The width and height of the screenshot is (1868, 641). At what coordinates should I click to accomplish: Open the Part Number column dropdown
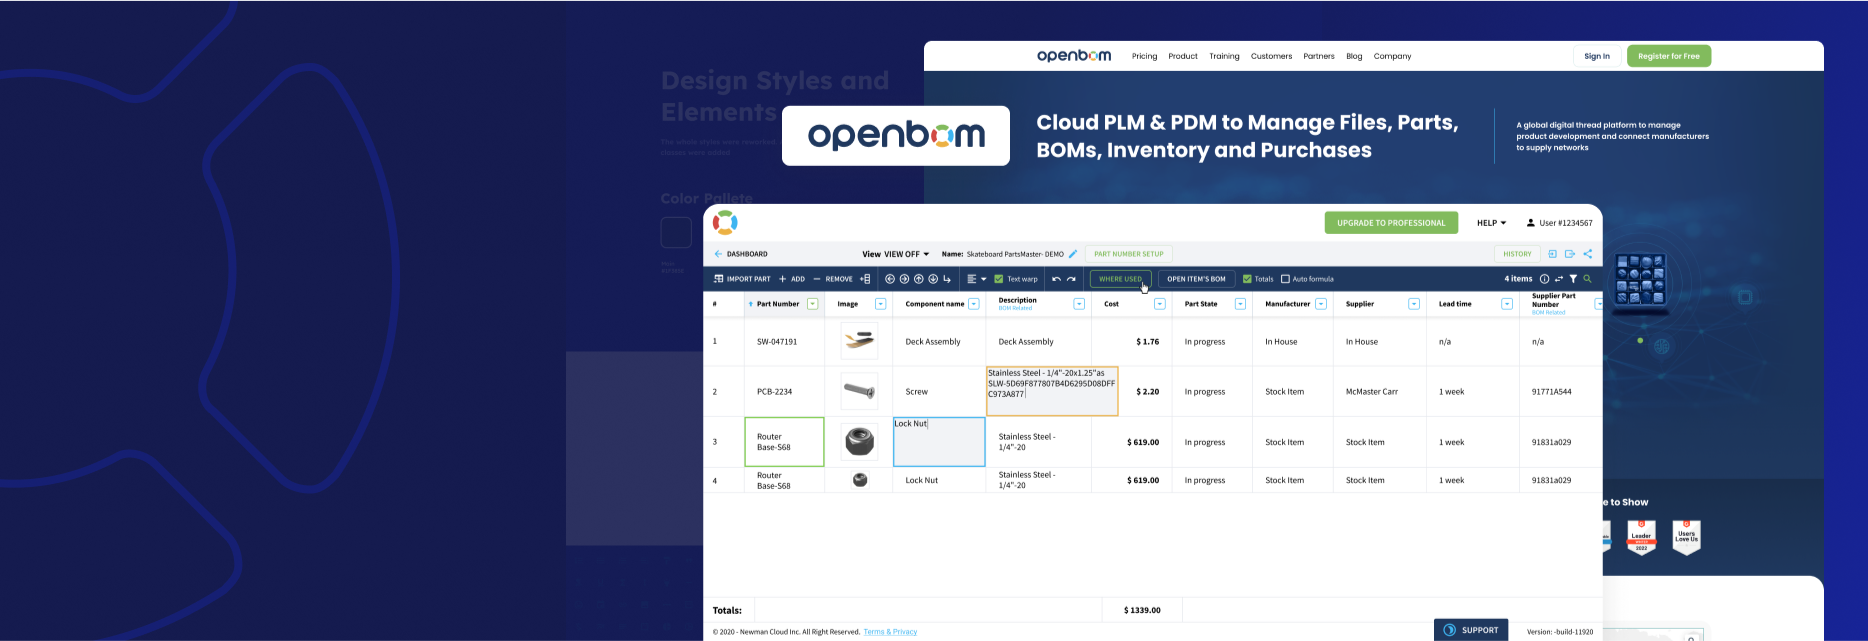[x=813, y=304]
